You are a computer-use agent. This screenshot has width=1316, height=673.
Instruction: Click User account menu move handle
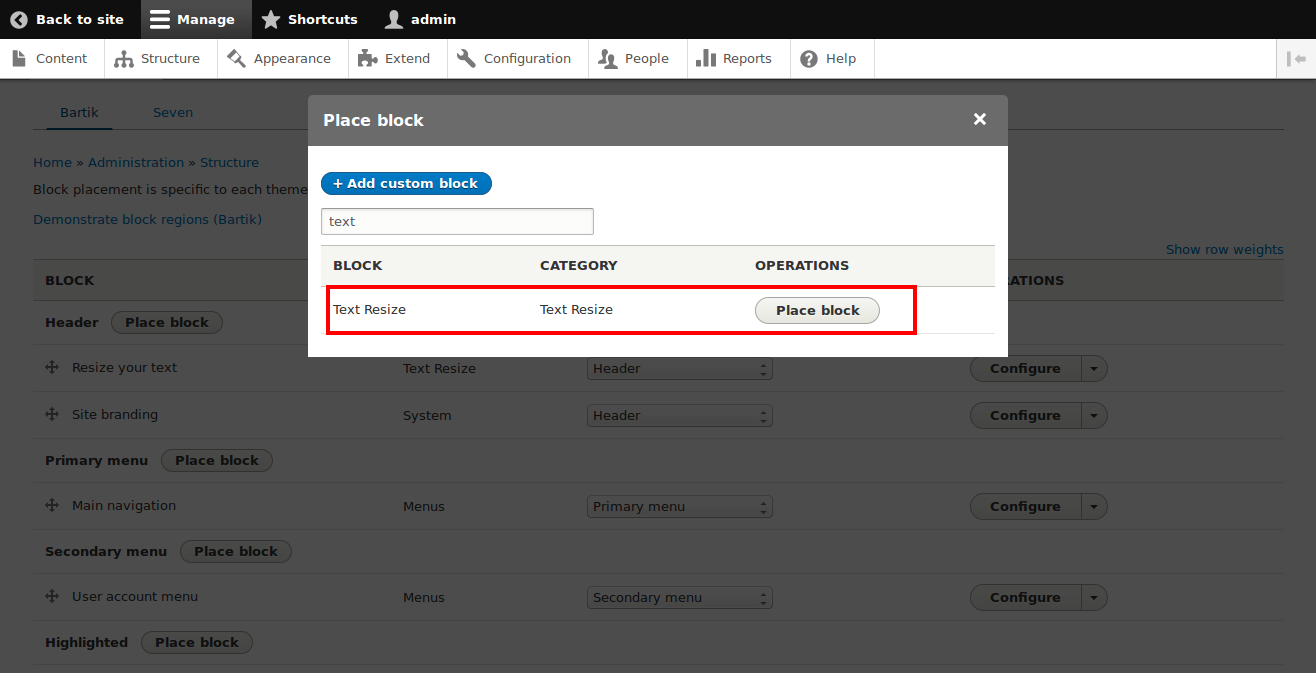(x=52, y=597)
